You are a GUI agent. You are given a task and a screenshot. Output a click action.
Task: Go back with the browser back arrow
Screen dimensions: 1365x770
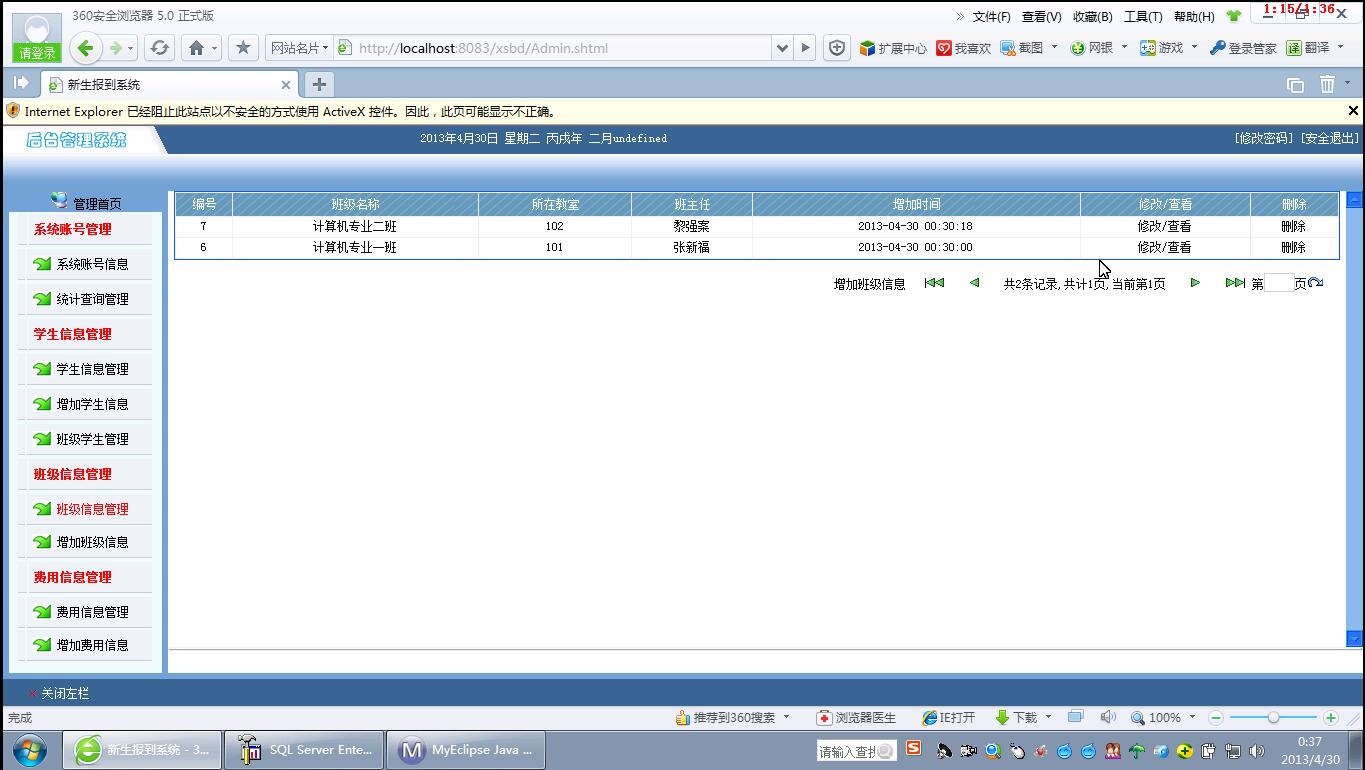click(86, 48)
